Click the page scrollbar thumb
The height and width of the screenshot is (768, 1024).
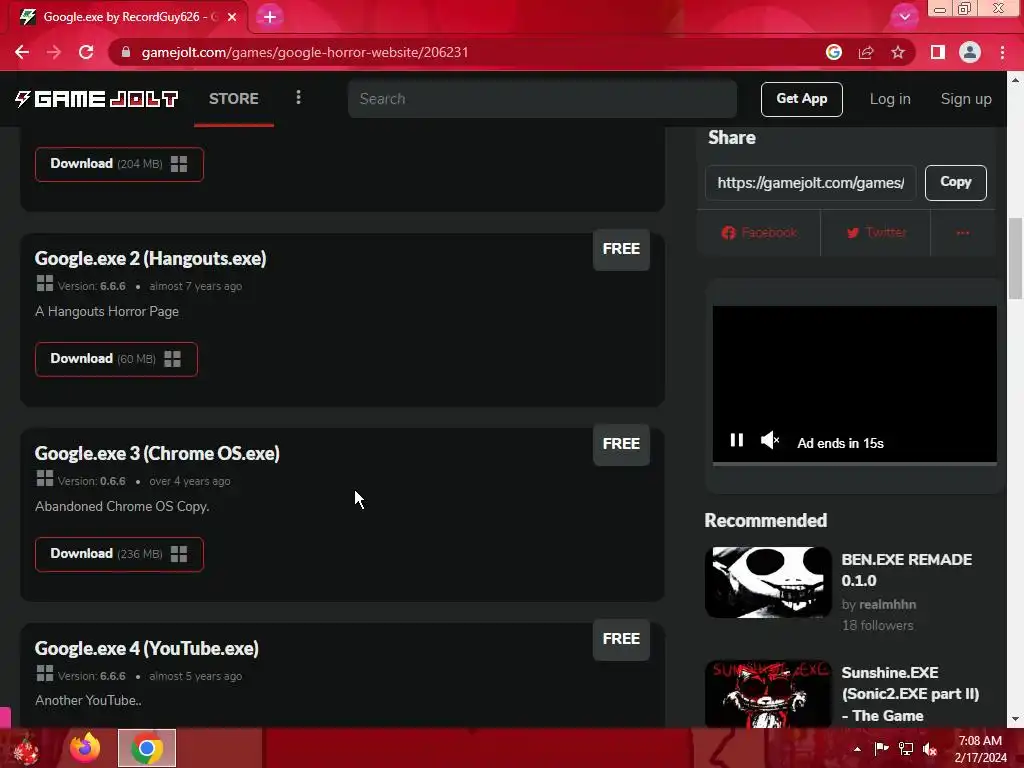[x=1016, y=258]
